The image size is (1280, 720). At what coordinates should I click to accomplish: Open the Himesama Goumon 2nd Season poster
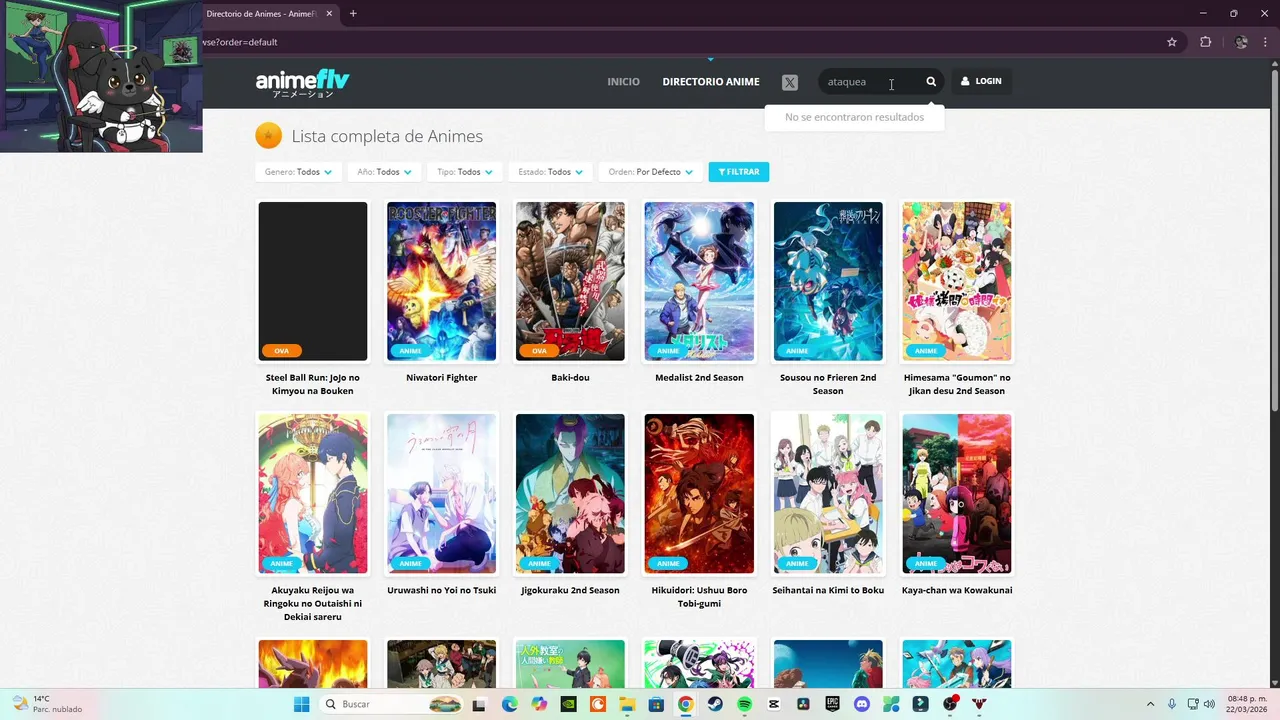point(957,281)
